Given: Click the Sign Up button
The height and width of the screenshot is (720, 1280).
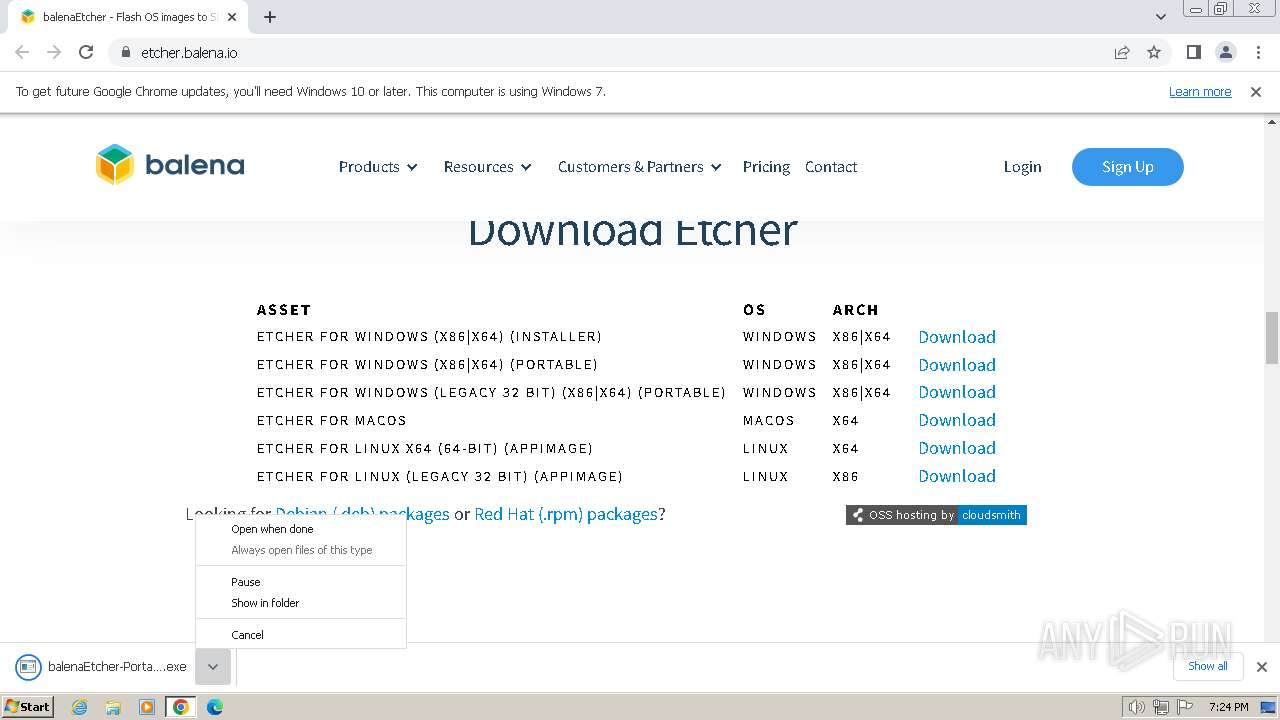Looking at the screenshot, I should click(1128, 167).
